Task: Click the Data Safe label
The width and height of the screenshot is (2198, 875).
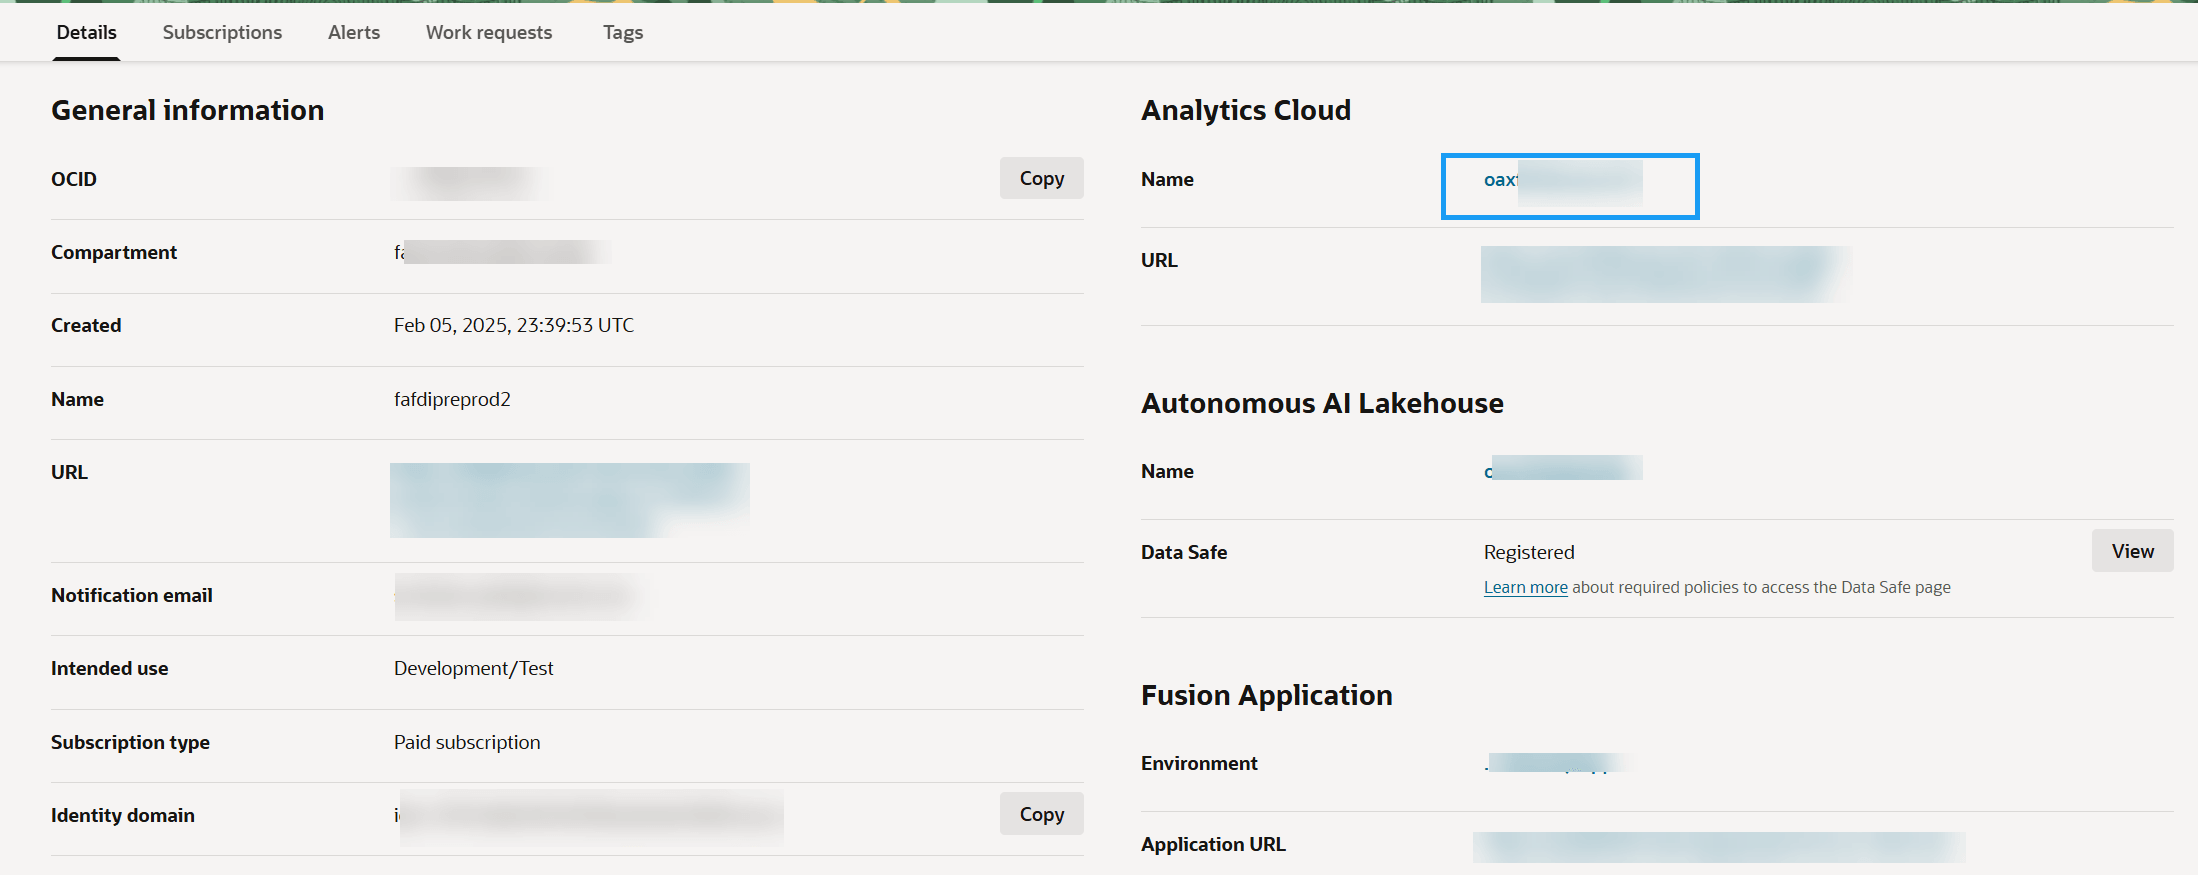Action: [1184, 552]
